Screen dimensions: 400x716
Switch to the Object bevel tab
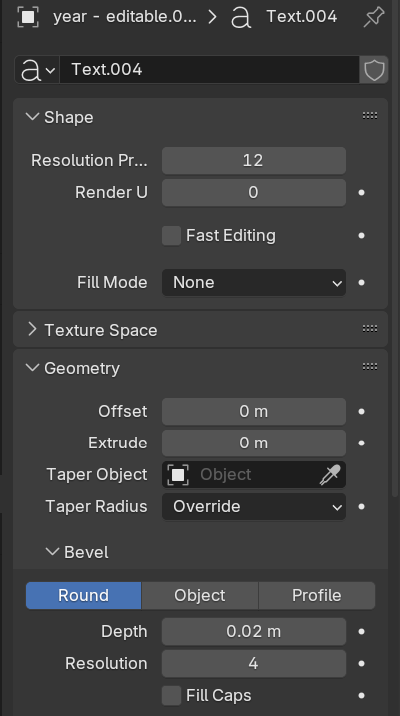pos(200,595)
